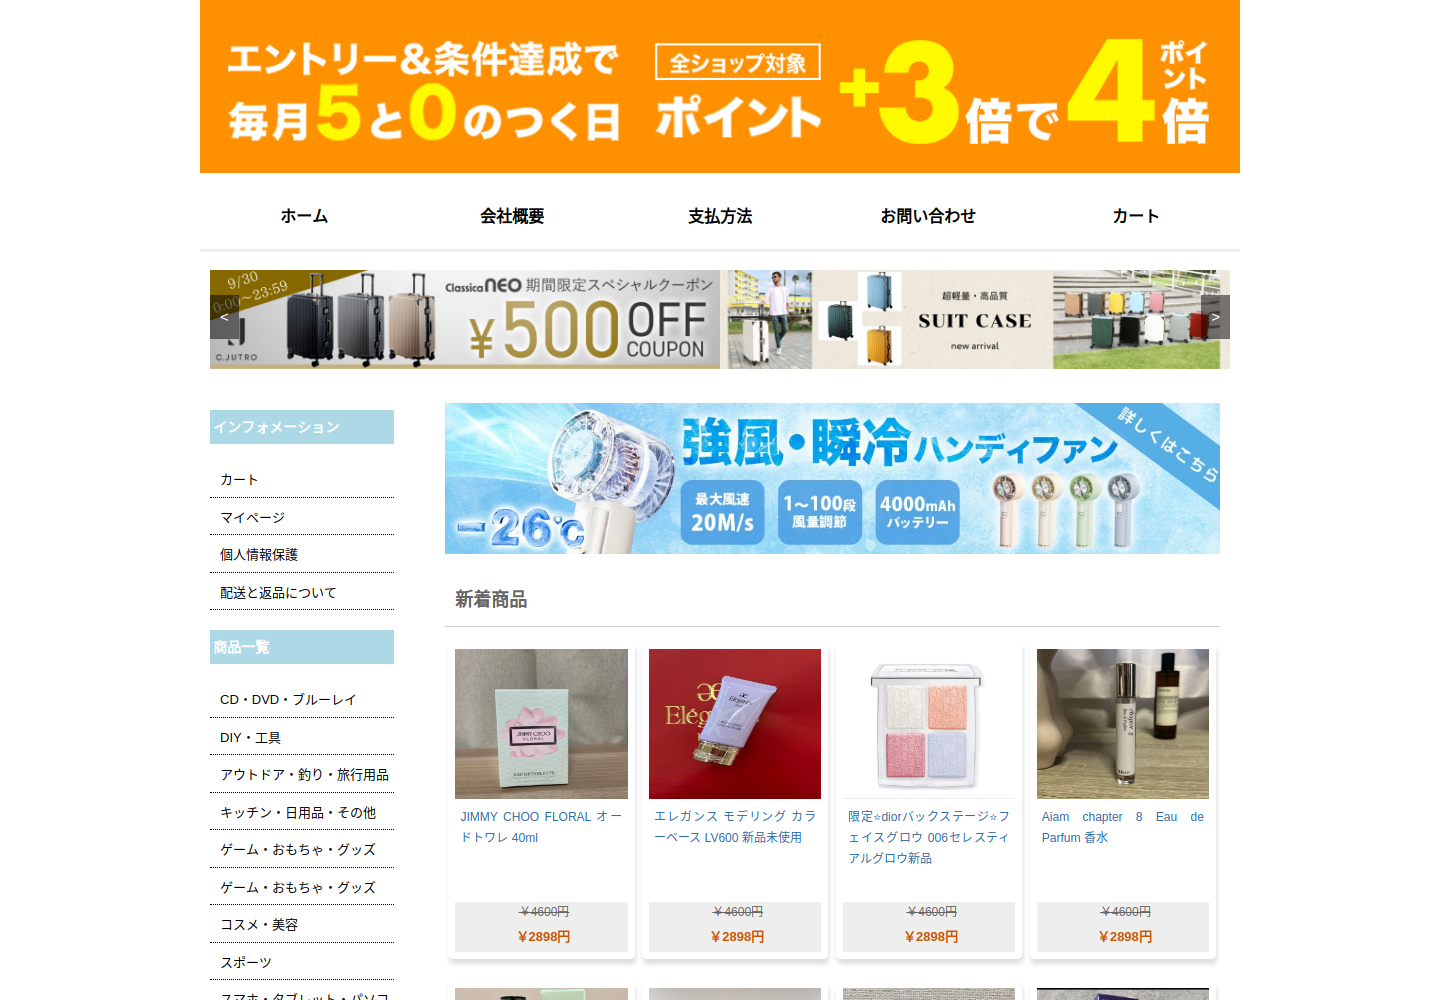Screen dimensions: 1440x1000
Task: Open カート in the top navigation
Action: [1136, 216]
